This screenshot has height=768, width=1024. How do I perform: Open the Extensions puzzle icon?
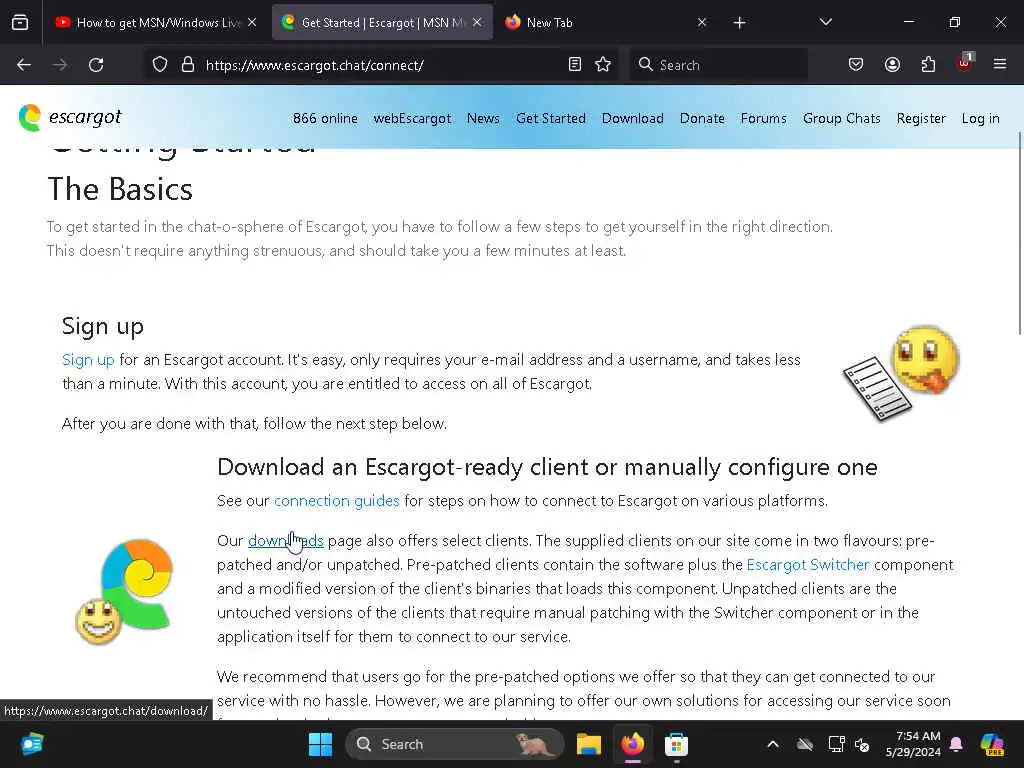pyautogui.click(x=928, y=65)
